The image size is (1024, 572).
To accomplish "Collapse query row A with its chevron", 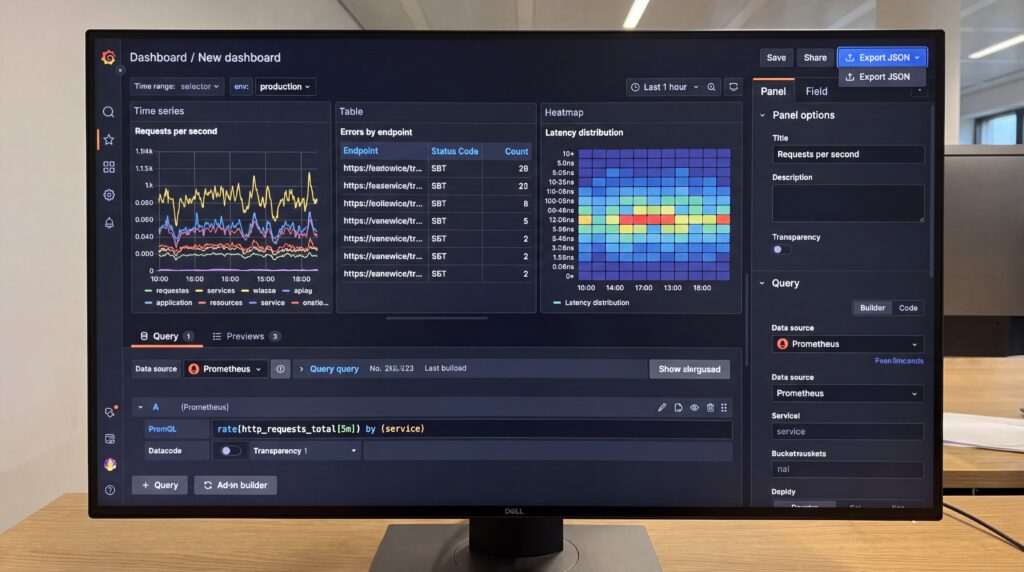I will tap(140, 407).
